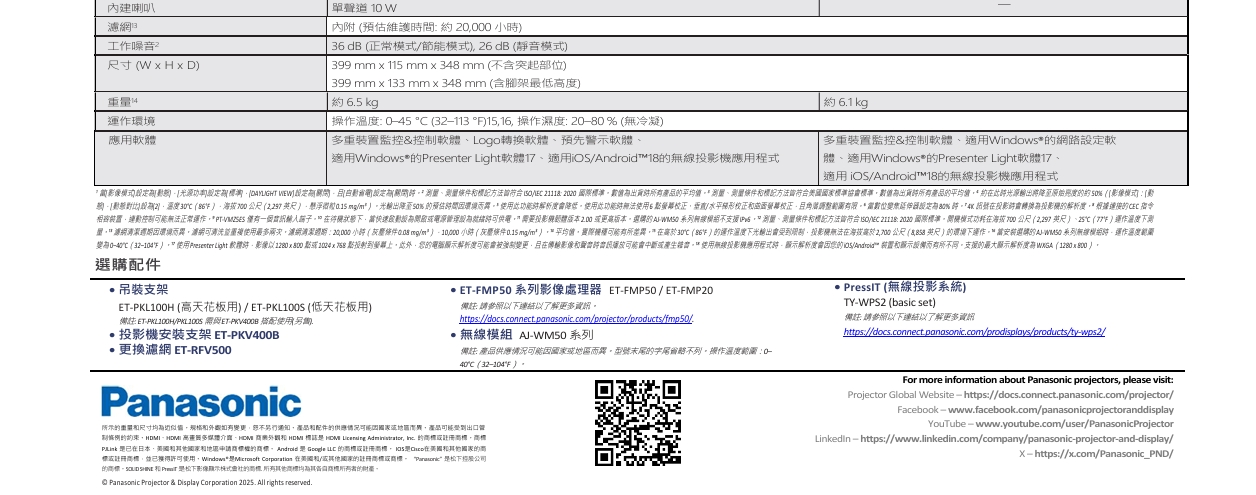Image resolution: width=1256 pixels, height=495 pixels.
Task: Click the Panasonic logo
Action: (x=201, y=402)
